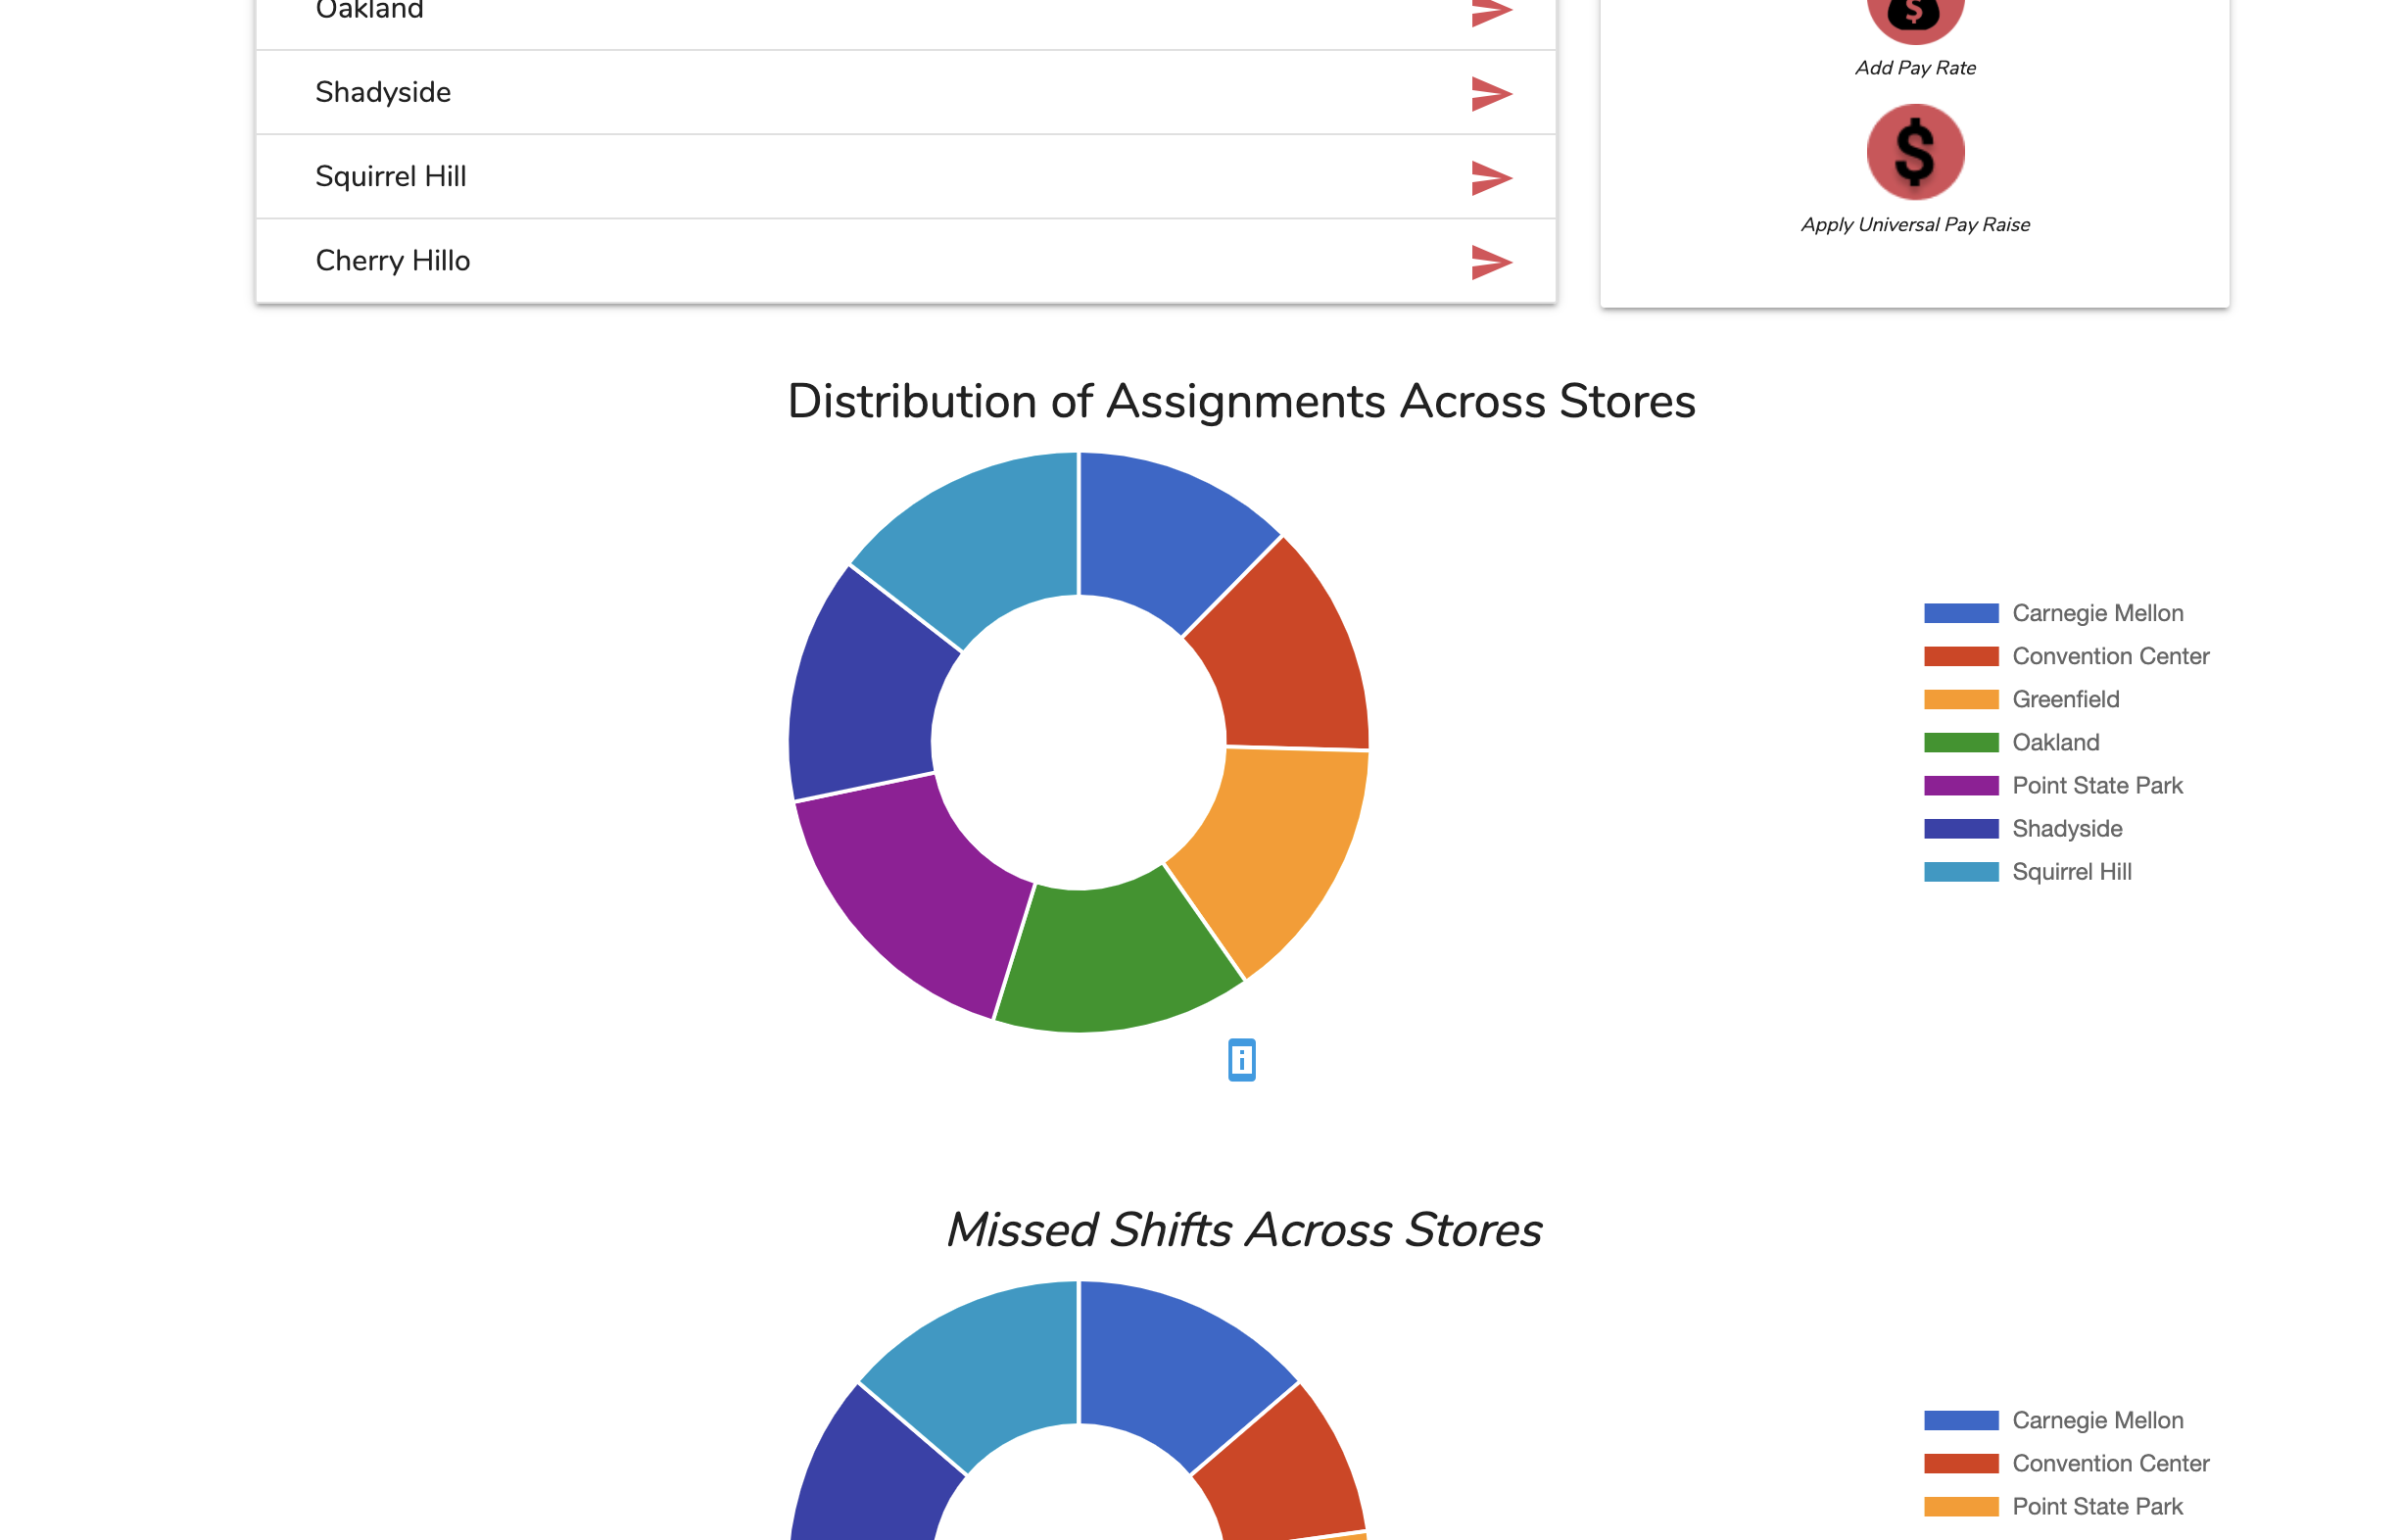Toggle Point State Park orange legend swatch
The image size is (2400, 1540).
tap(1961, 1506)
